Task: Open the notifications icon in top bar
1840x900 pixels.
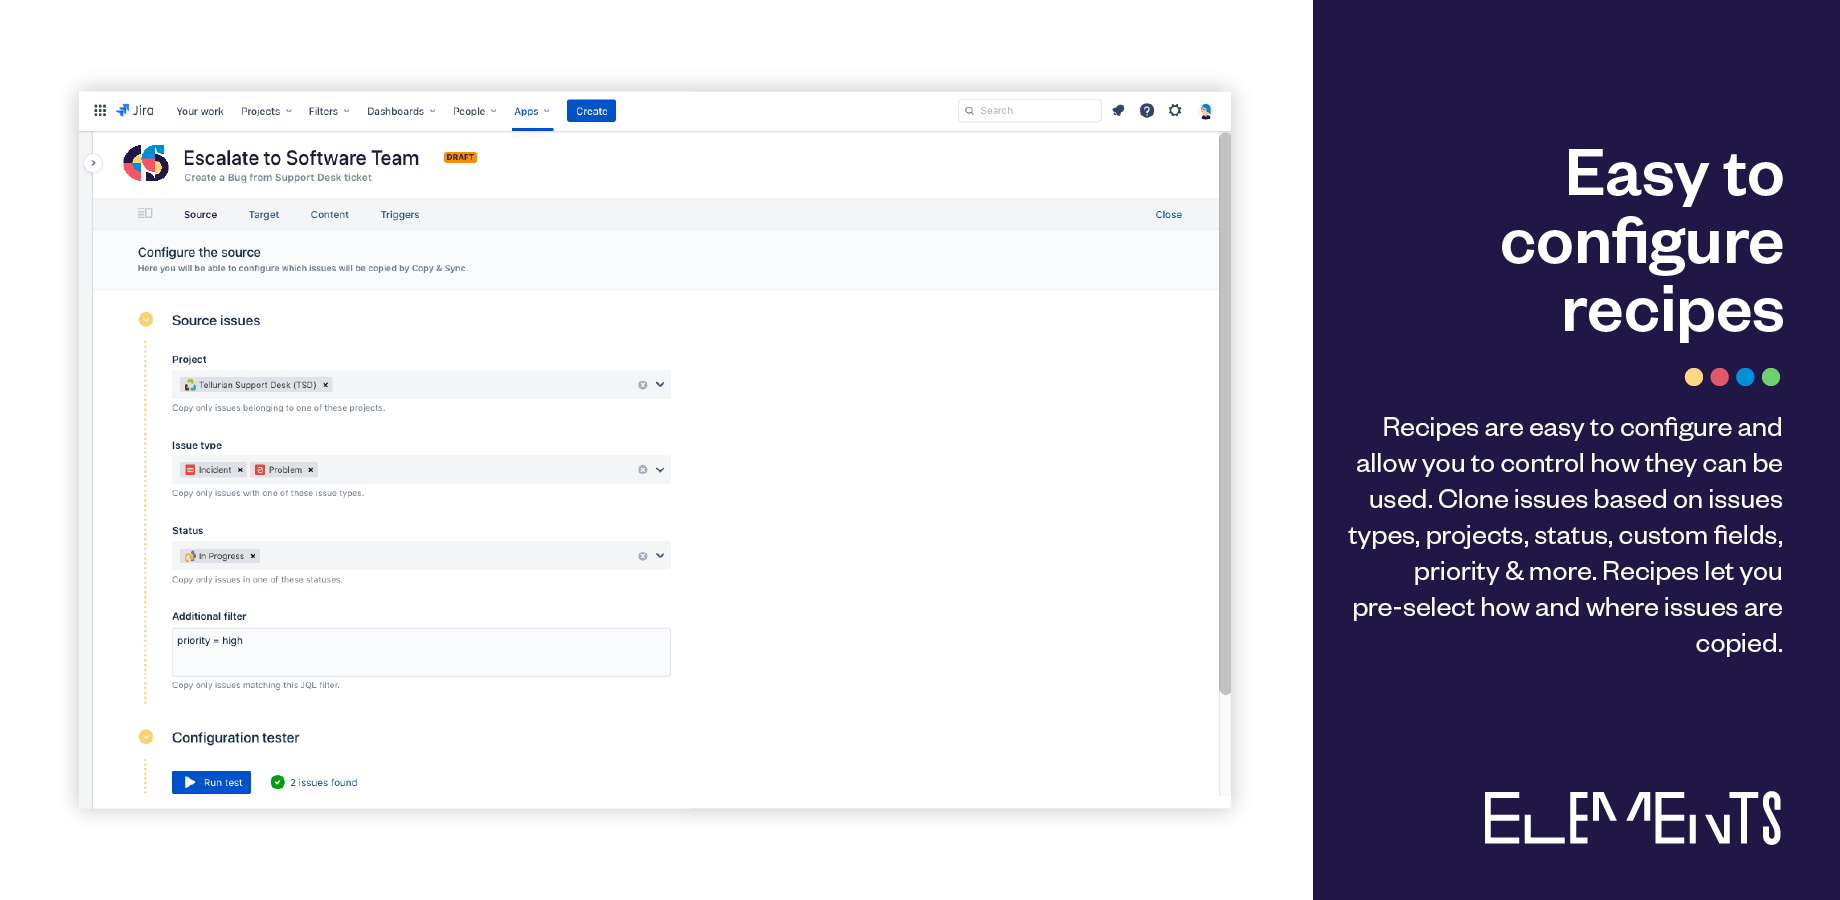Action: (1118, 111)
